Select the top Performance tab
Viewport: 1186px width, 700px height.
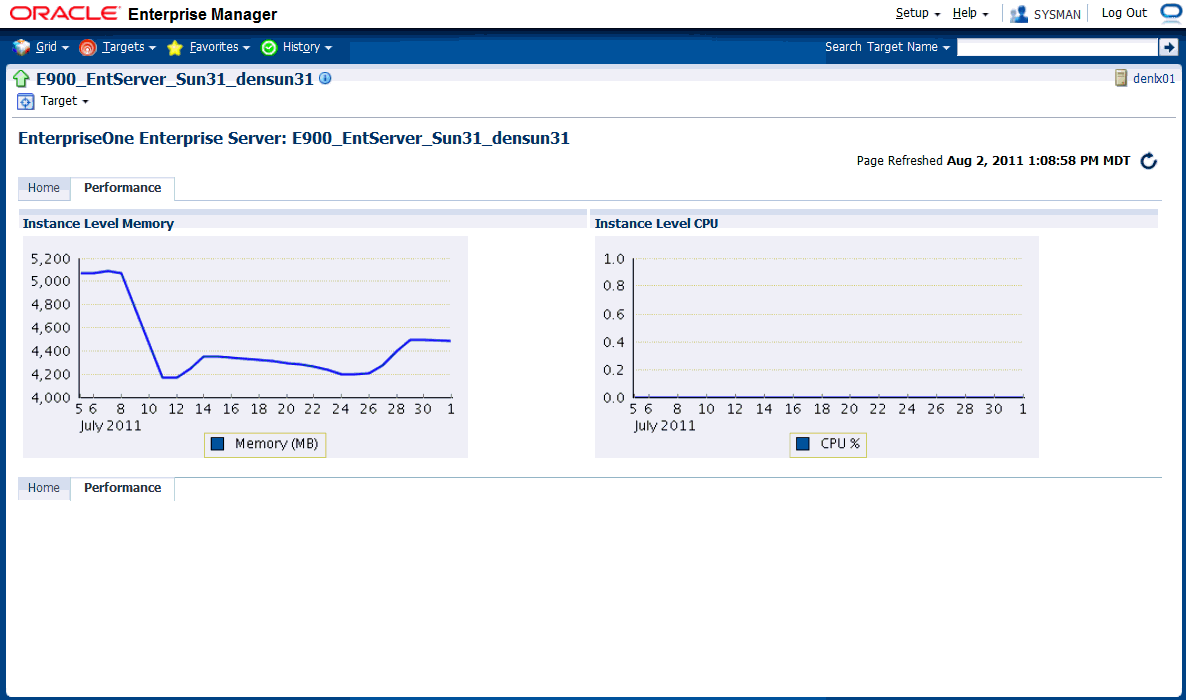click(123, 188)
